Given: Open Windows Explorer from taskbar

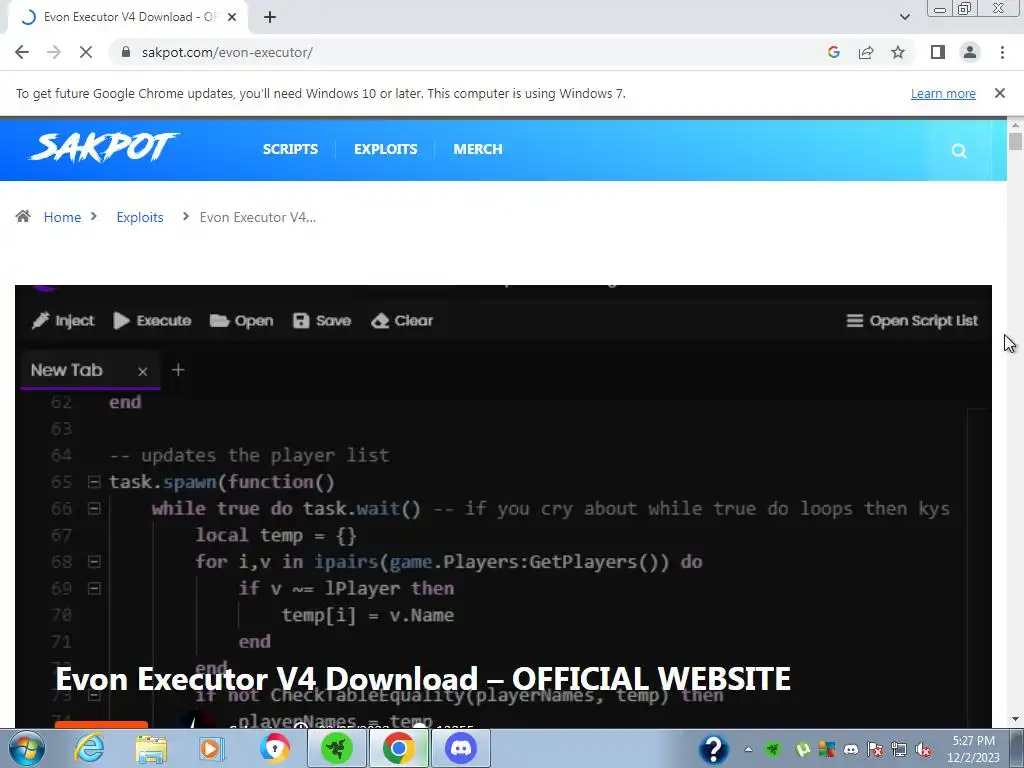Looking at the screenshot, I should pos(151,748).
